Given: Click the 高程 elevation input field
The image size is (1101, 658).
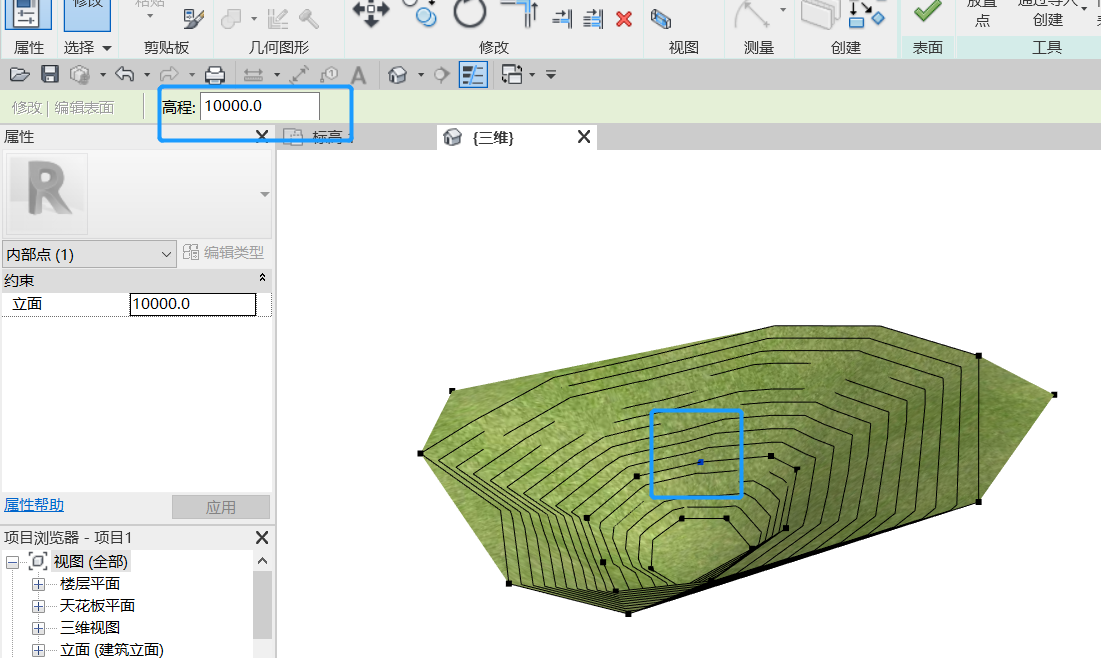Looking at the screenshot, I should click(x=259, y=106).
